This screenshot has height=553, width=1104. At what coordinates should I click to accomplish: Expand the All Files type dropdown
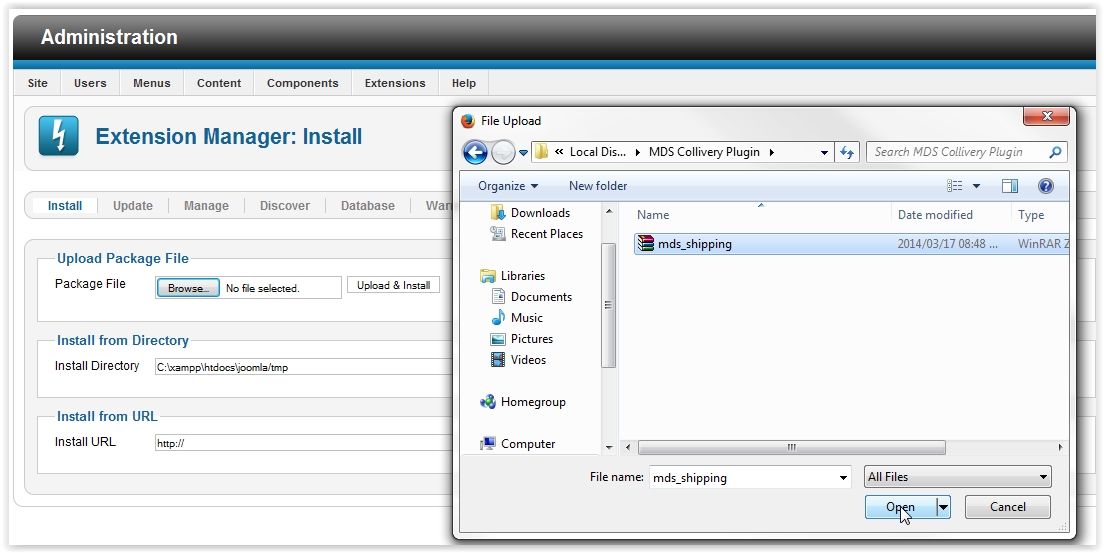pos(958,477)
